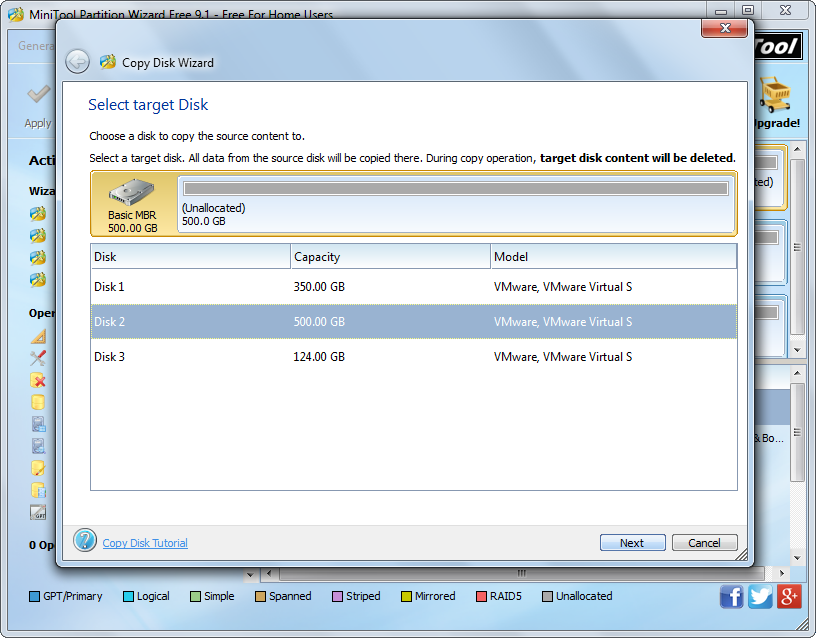Screen dimensions: 816x638
Task: Click the Model column header
Action: click(x=614, y=257)
